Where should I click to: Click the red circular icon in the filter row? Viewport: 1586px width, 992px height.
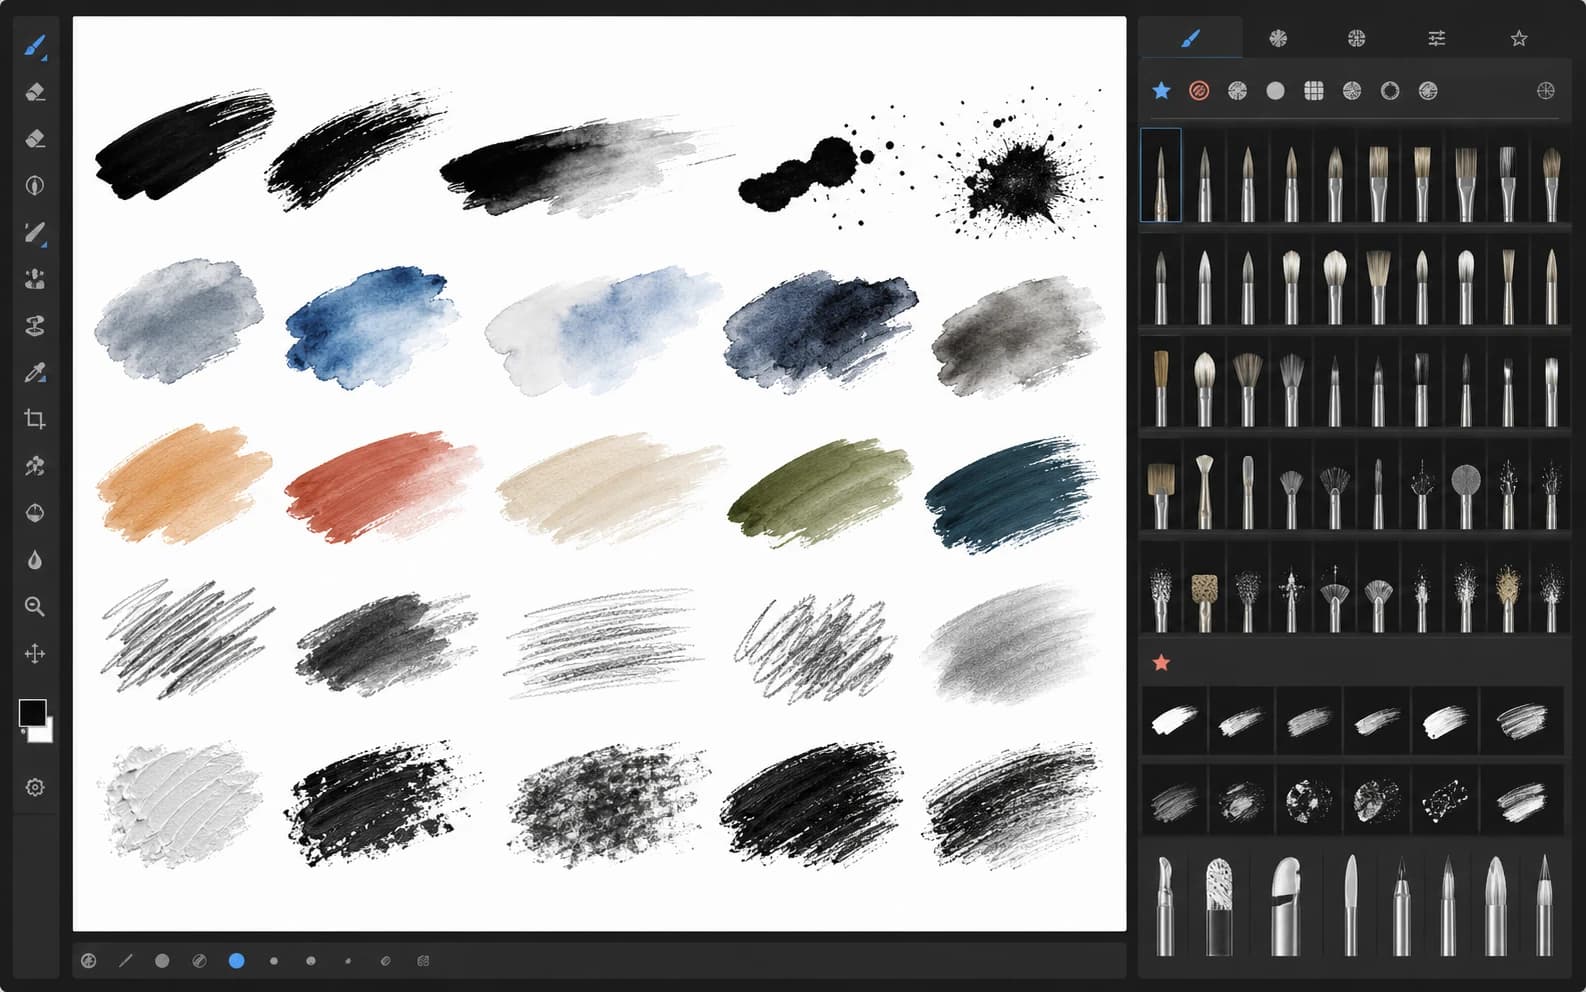point(1199,91)
